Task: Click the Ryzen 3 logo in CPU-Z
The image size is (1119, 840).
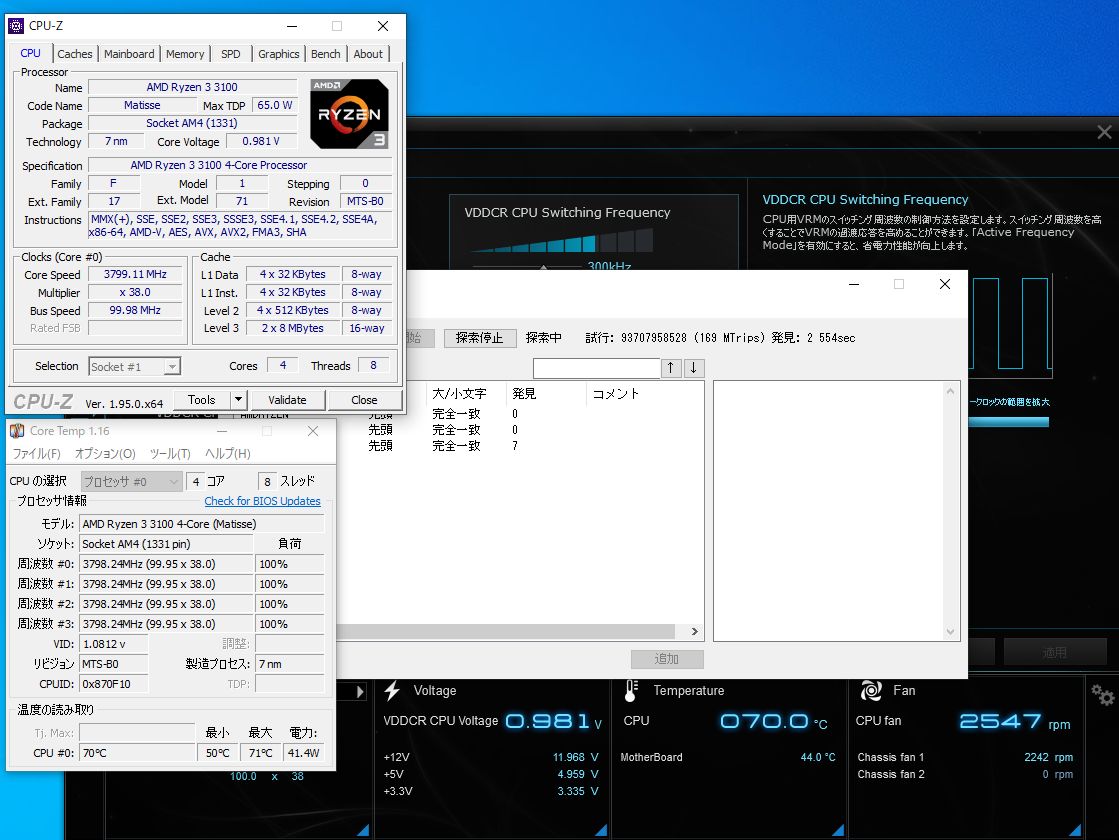Action: [350, 114]
